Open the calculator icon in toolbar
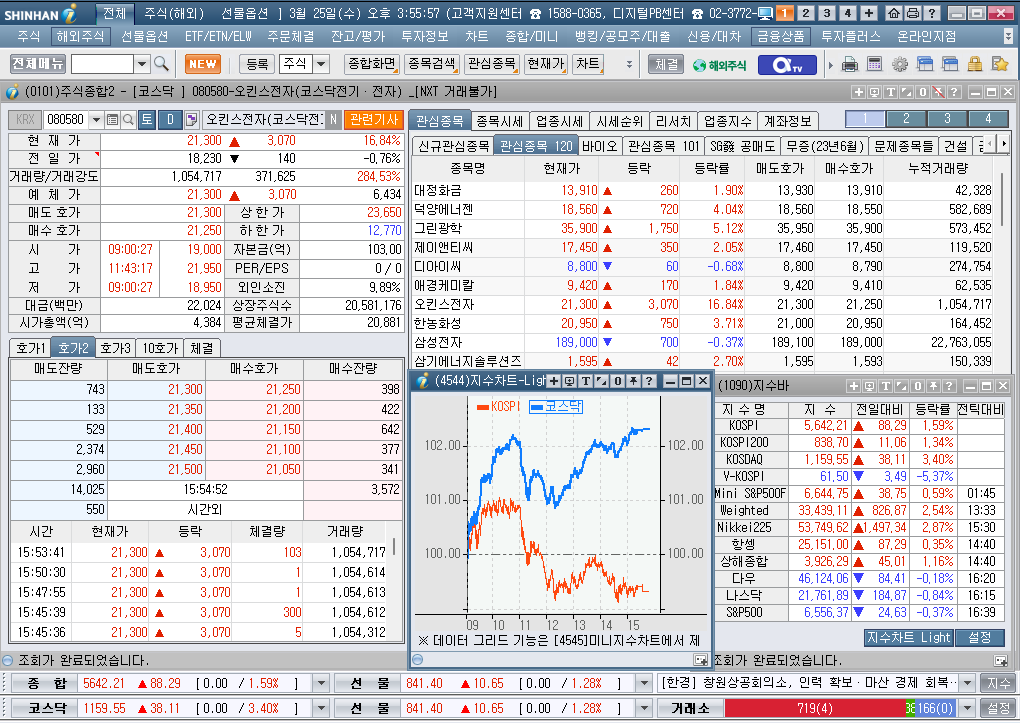 click(x=874, y=64)
